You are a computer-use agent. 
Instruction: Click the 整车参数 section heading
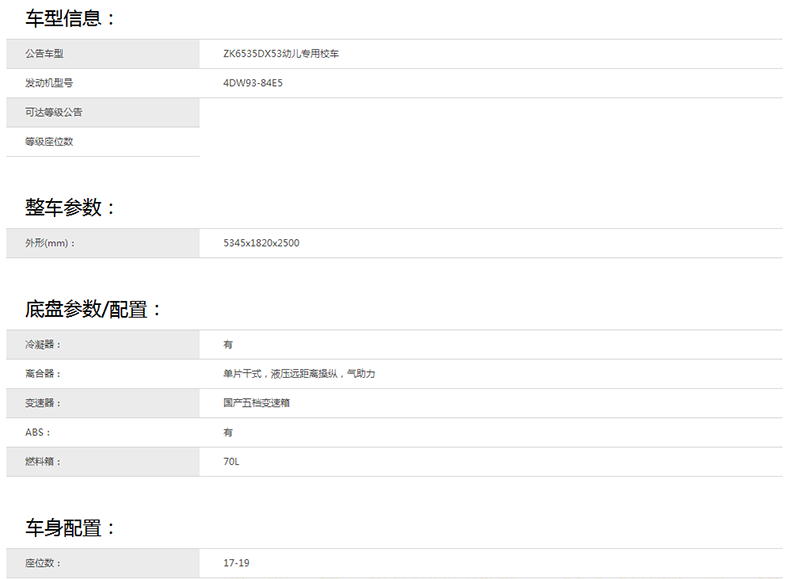pos(71,207)
